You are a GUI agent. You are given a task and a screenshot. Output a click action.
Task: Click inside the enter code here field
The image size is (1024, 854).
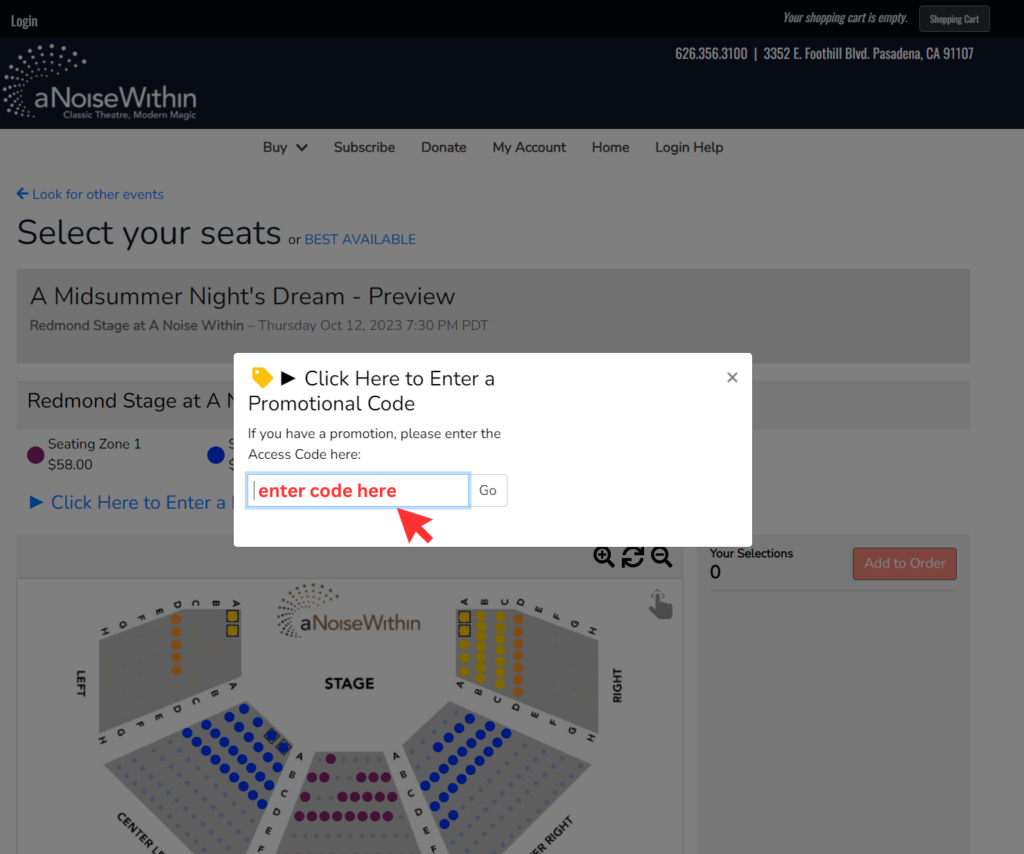357,490
